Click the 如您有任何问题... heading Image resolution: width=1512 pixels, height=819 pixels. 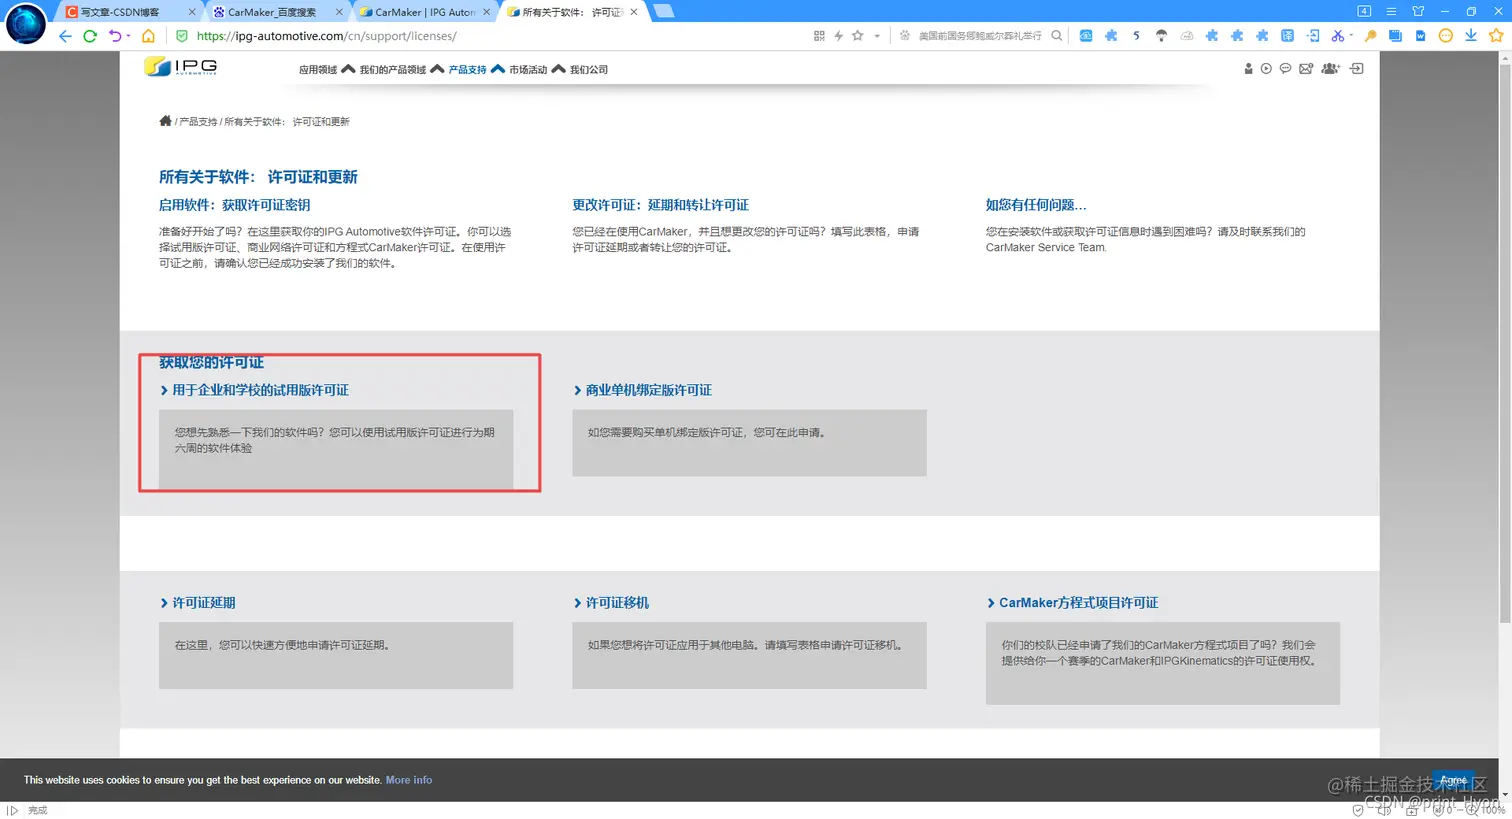1036,205
